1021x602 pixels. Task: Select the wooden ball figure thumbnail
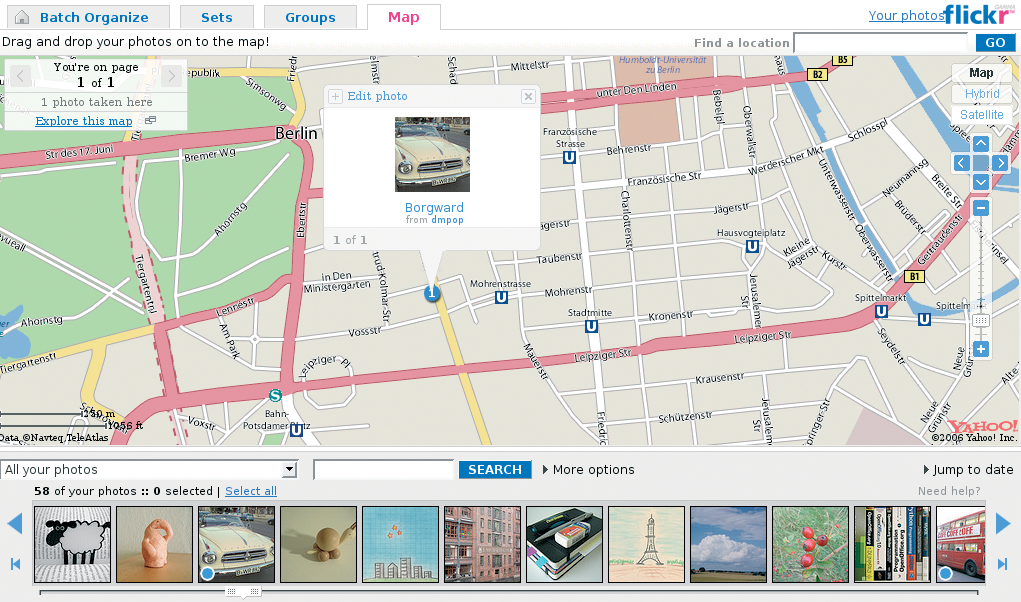coord(318,544)
